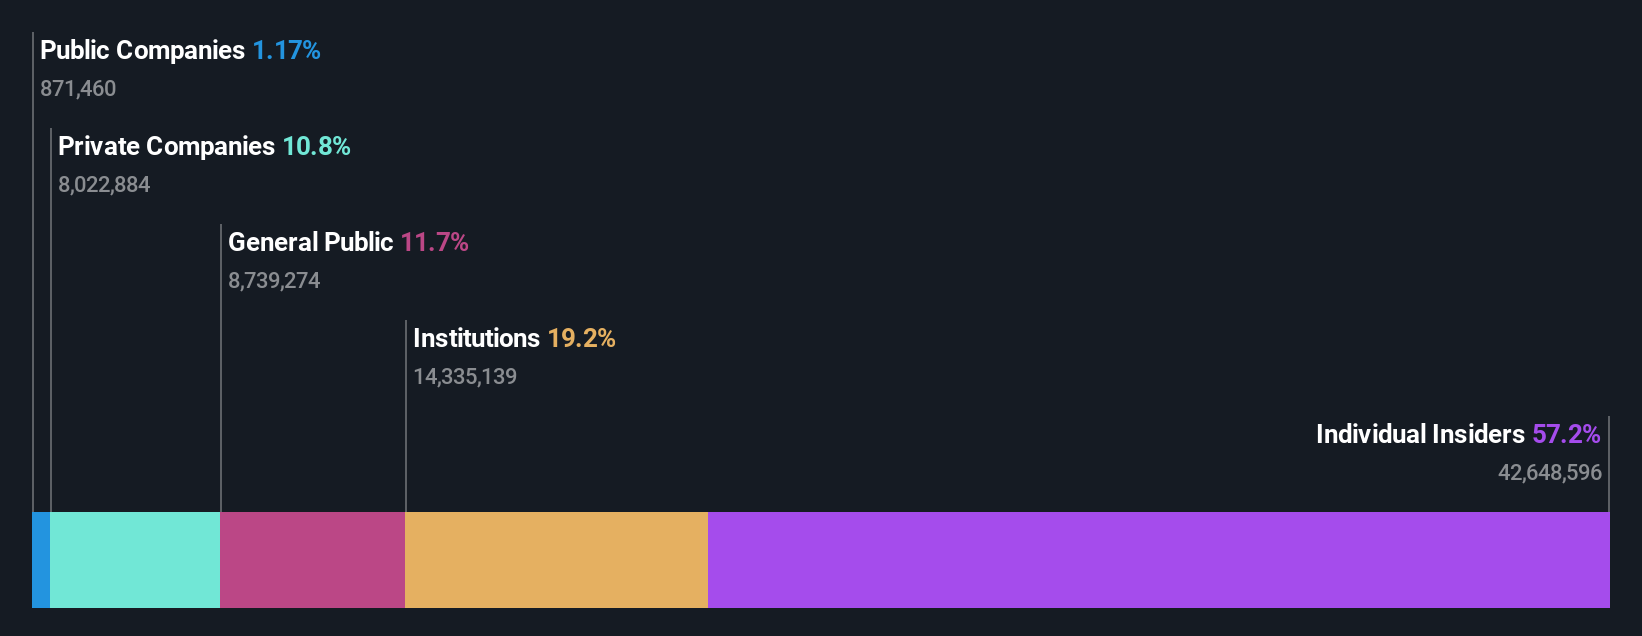The width and height of the screenshot is (1642, 636).
Task: Click the Institutions label text
Action: (x=476, y=338)
